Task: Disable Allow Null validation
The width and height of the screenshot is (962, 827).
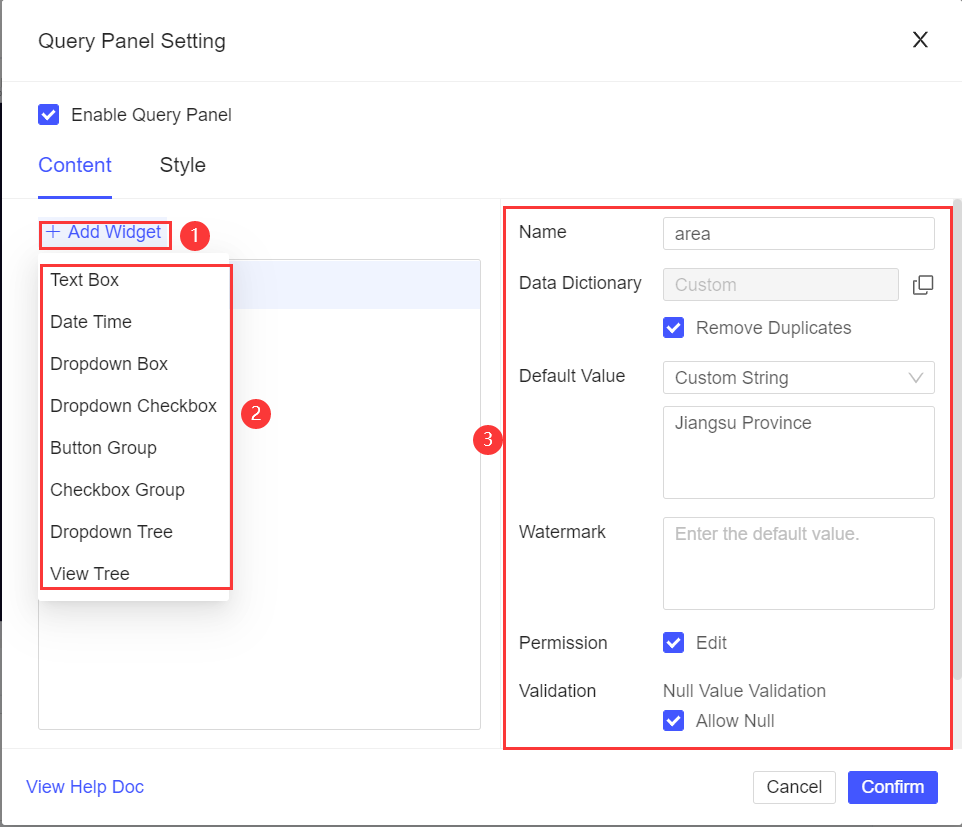Action: tap(673, 720)
